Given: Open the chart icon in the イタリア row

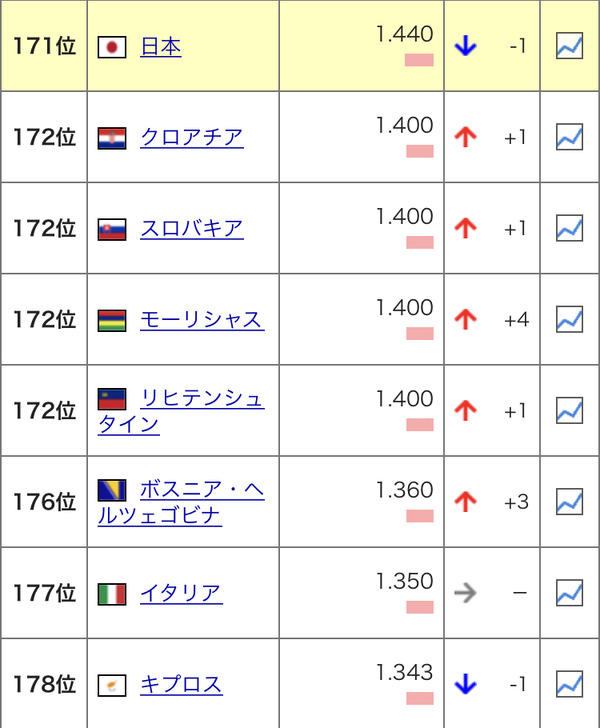Looking at the screenshot, I should (x=569, y=592).
